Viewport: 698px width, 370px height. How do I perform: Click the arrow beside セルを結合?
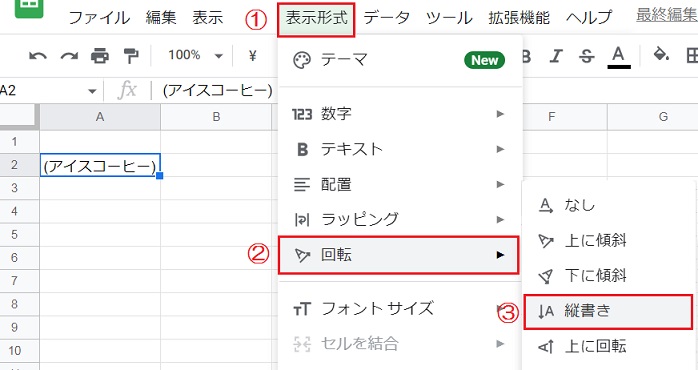coord(500,344)
